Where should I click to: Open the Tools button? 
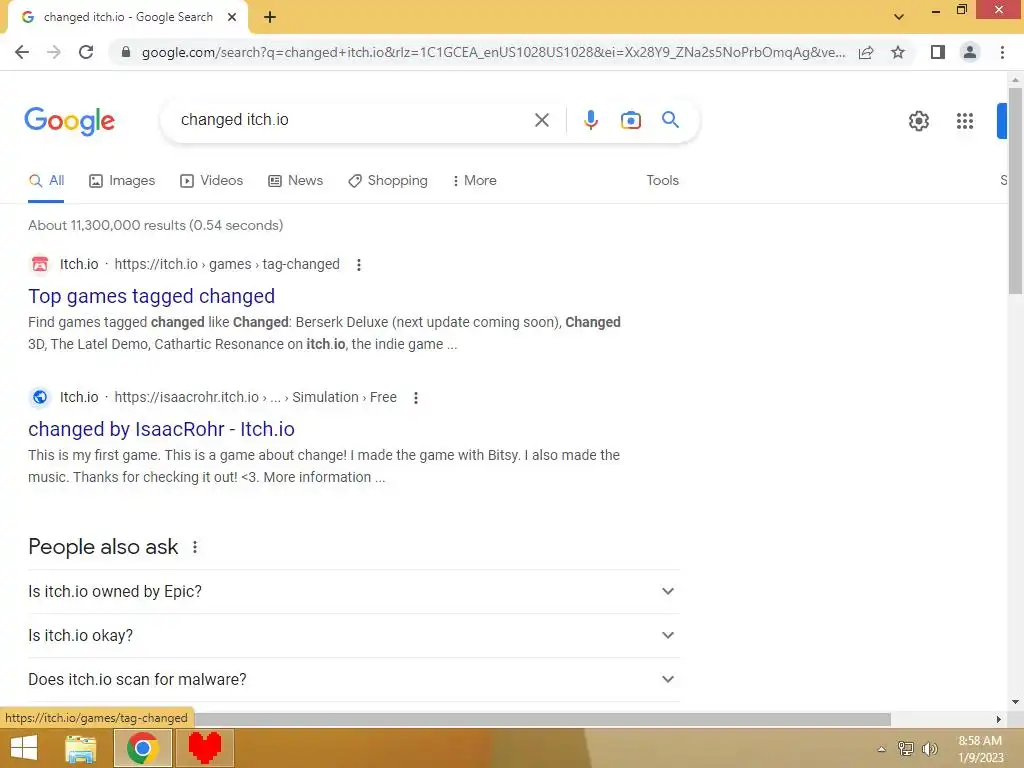tap(662, 181)
